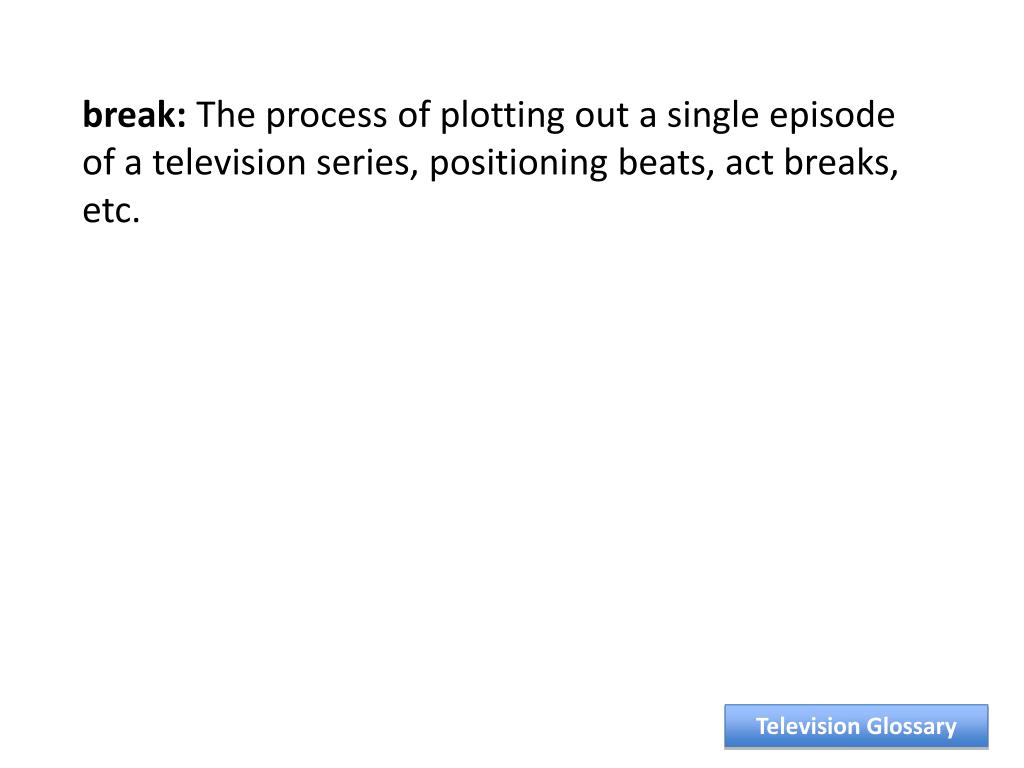The height and width of the screenshot is (768, 1024).
Task: Click the word "series," in the text
Action: (x=367, y=165)
